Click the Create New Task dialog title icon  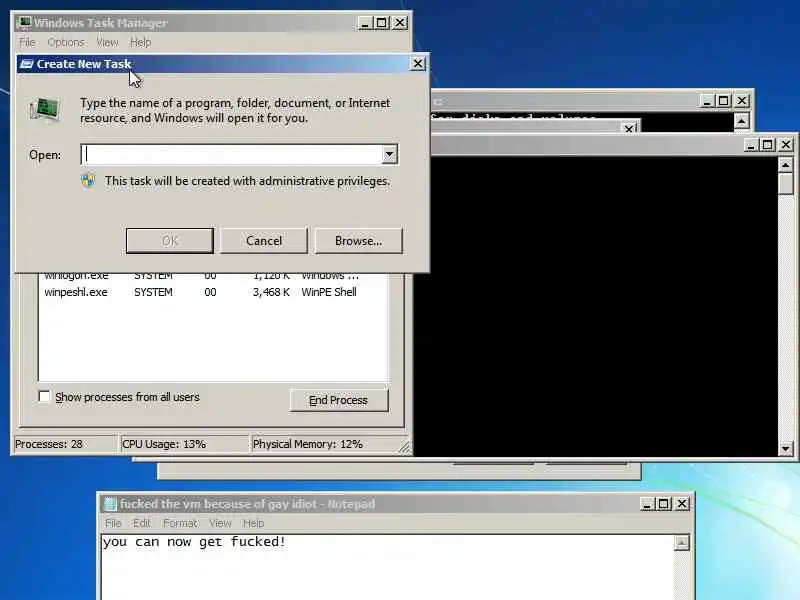coord(27,64)
